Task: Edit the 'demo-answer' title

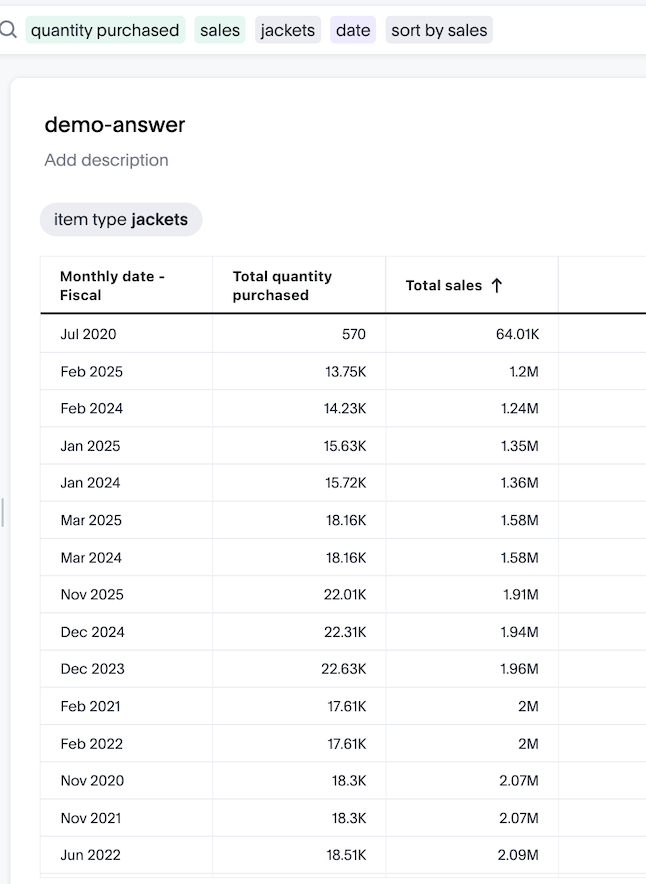Action: point(115,125)
